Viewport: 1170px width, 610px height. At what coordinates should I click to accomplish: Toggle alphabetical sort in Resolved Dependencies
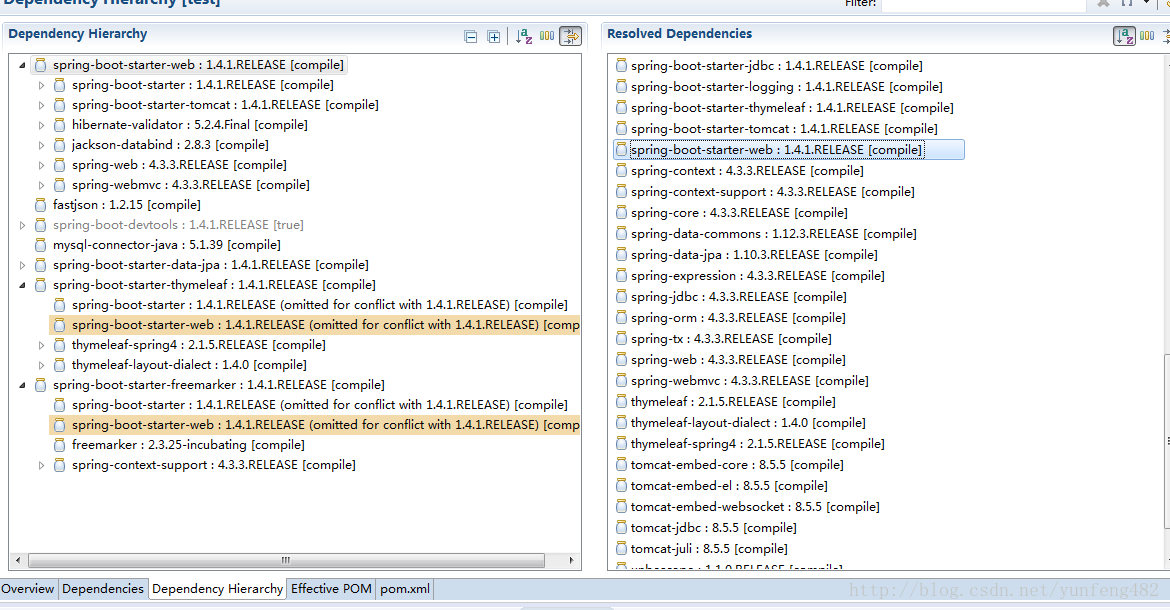1124,36
